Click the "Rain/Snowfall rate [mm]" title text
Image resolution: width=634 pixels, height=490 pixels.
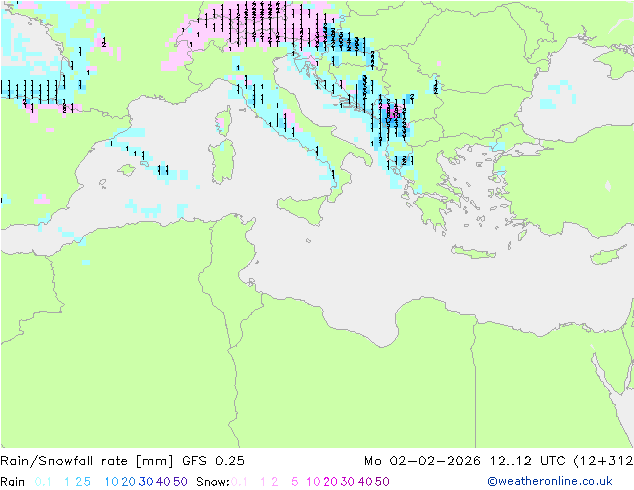pyautogui.click(x=87, y=461)
